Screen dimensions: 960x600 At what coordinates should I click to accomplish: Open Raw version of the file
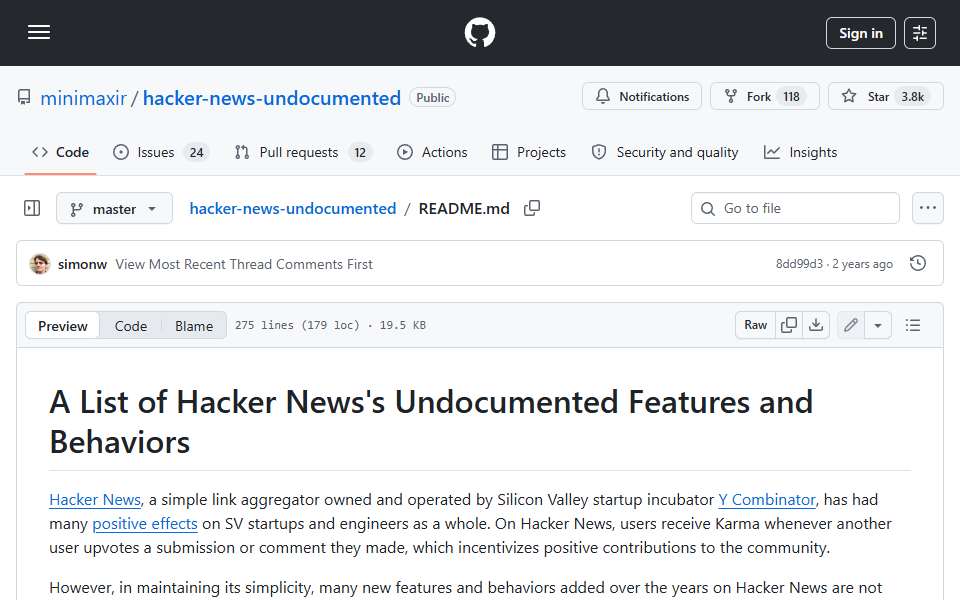pos(756,325)
